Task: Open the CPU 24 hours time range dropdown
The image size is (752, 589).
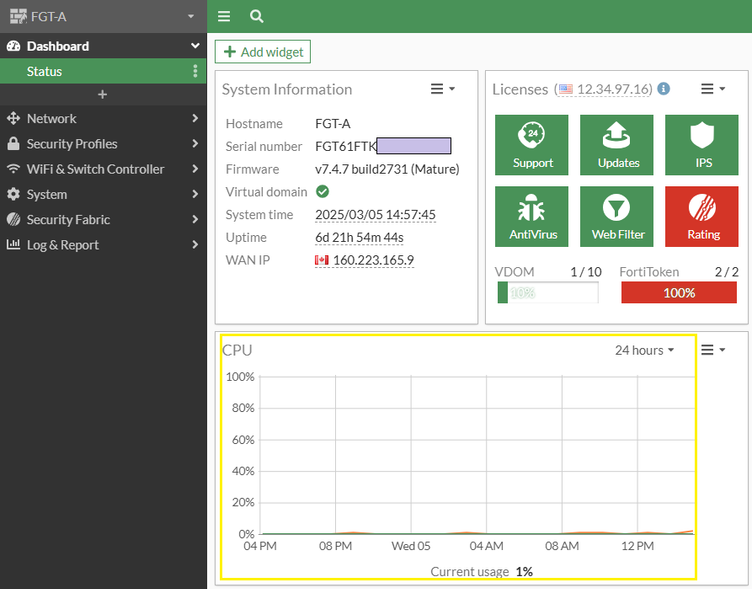Action: tap(644, 350)
